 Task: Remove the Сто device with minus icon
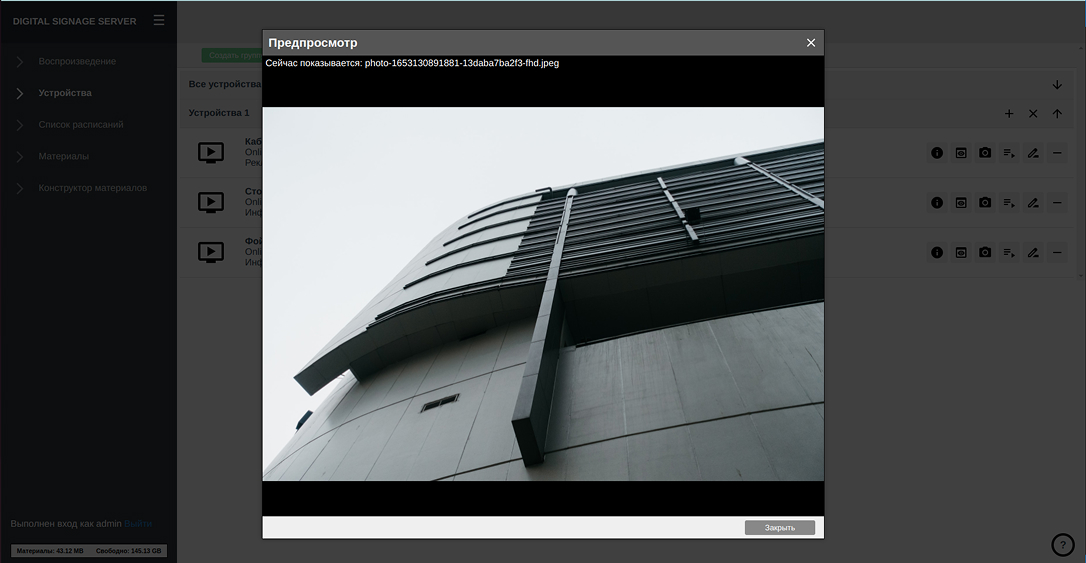coord(1057,203)
